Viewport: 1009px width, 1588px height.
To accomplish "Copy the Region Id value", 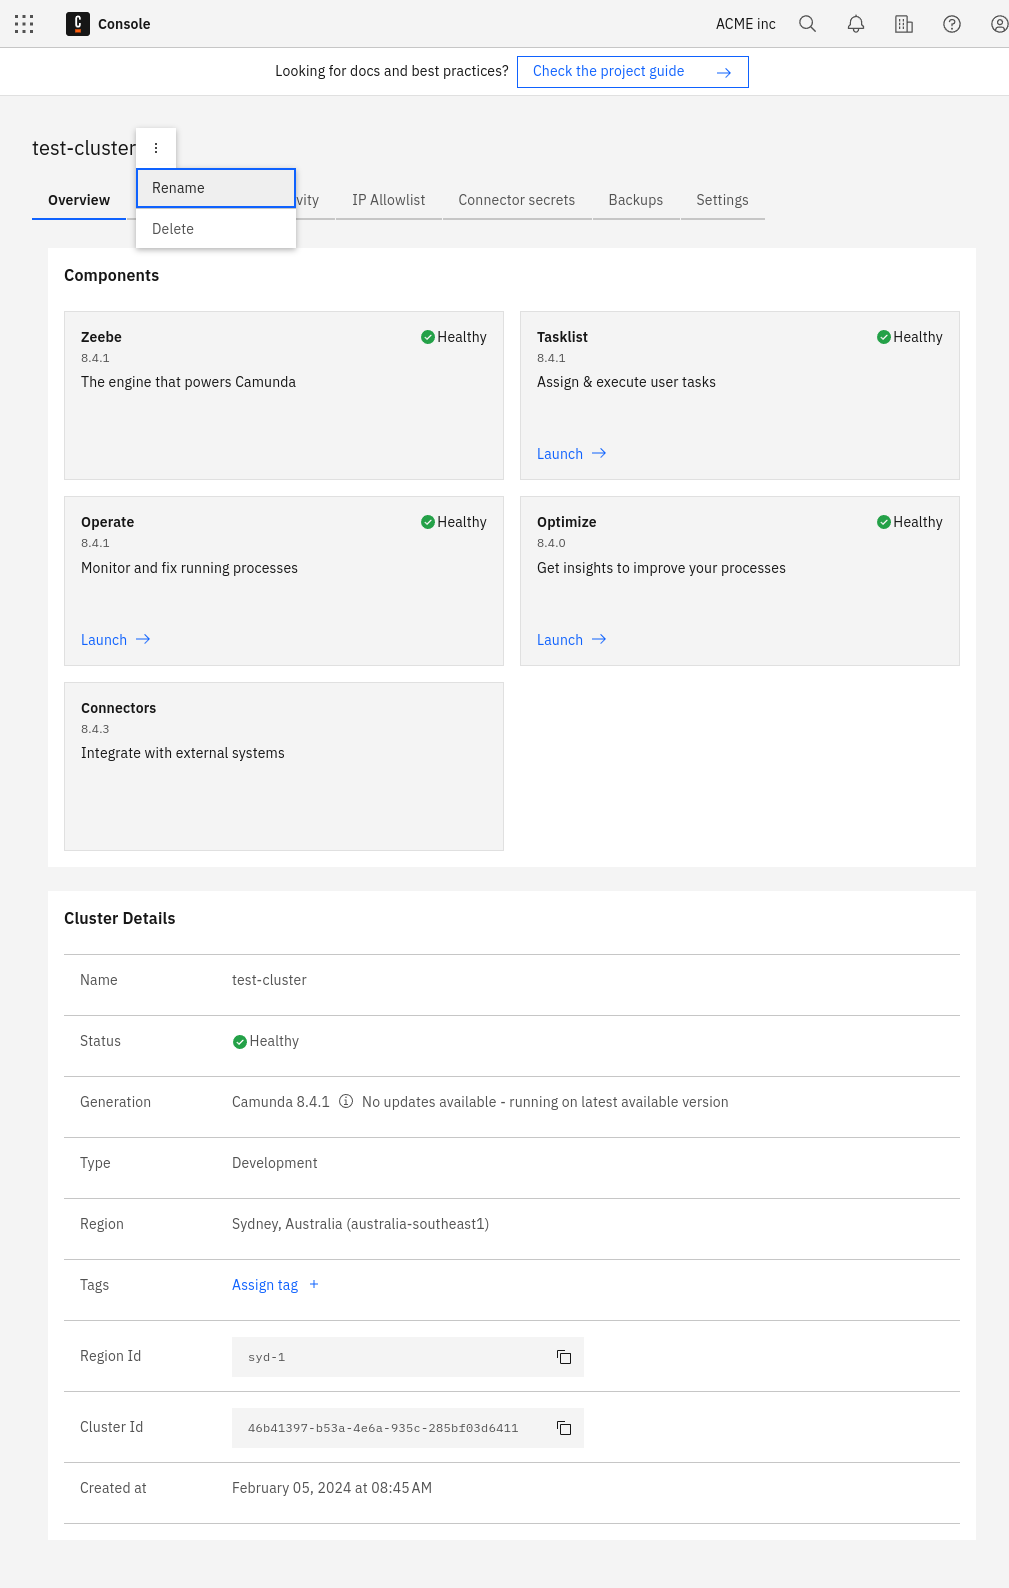I will pyautogui.click(x=564, y=1357).
